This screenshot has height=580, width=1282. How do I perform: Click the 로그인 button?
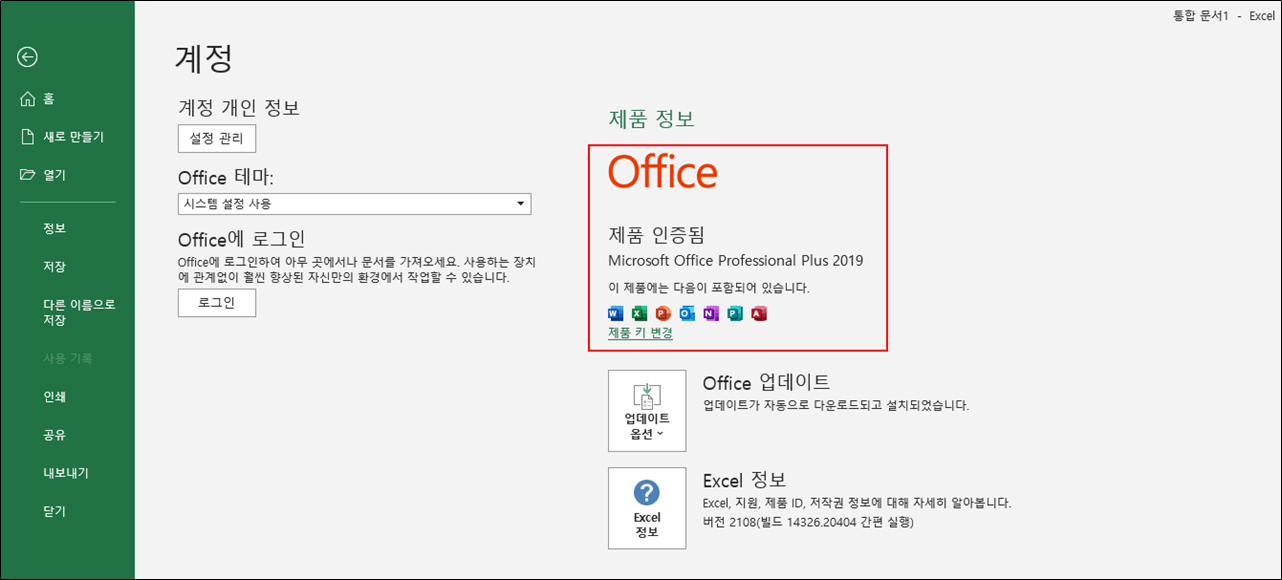click(217, 303)
